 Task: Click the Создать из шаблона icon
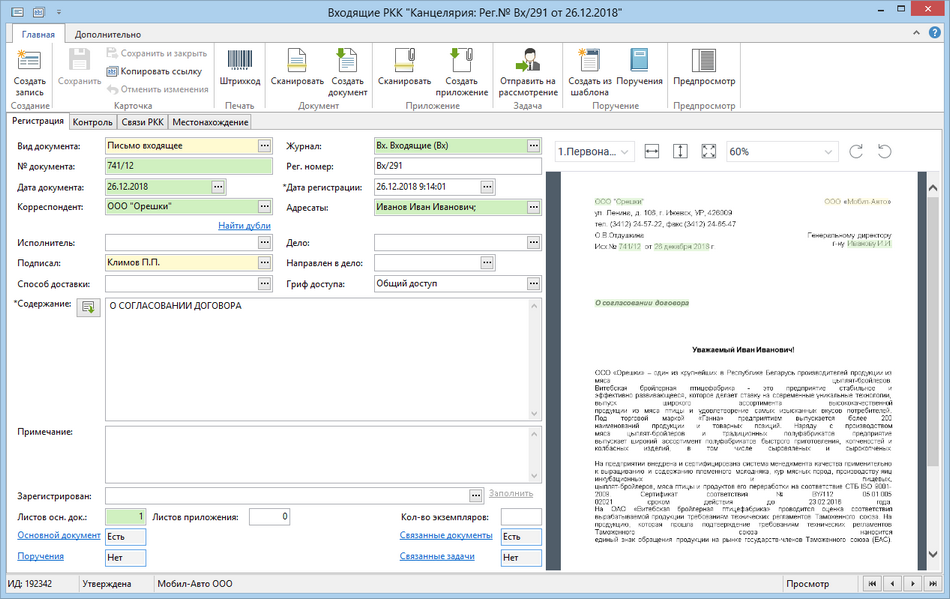point(589,61)
